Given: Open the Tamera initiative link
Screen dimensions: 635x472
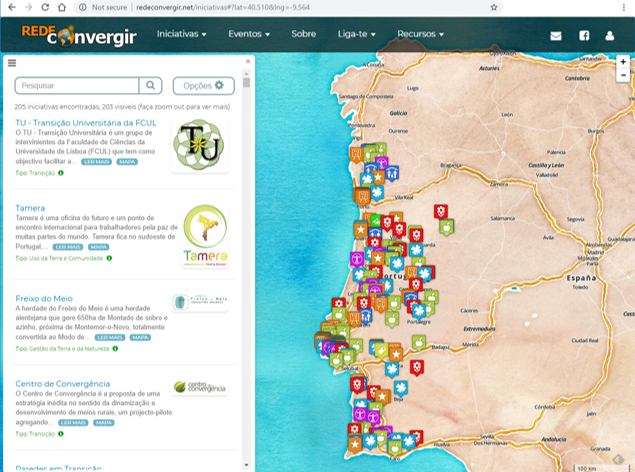Looking at the screenshot, I should click(x=30, y=208).
